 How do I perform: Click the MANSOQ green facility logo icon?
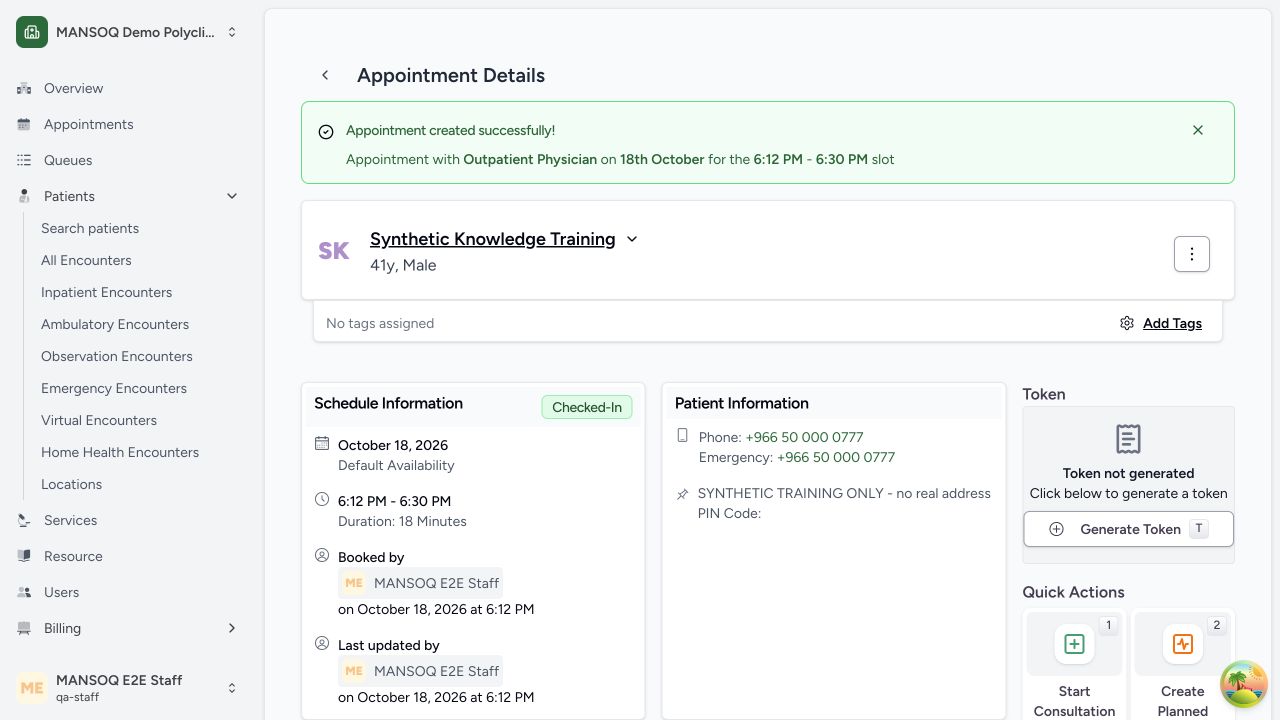[x=32, y=32]
